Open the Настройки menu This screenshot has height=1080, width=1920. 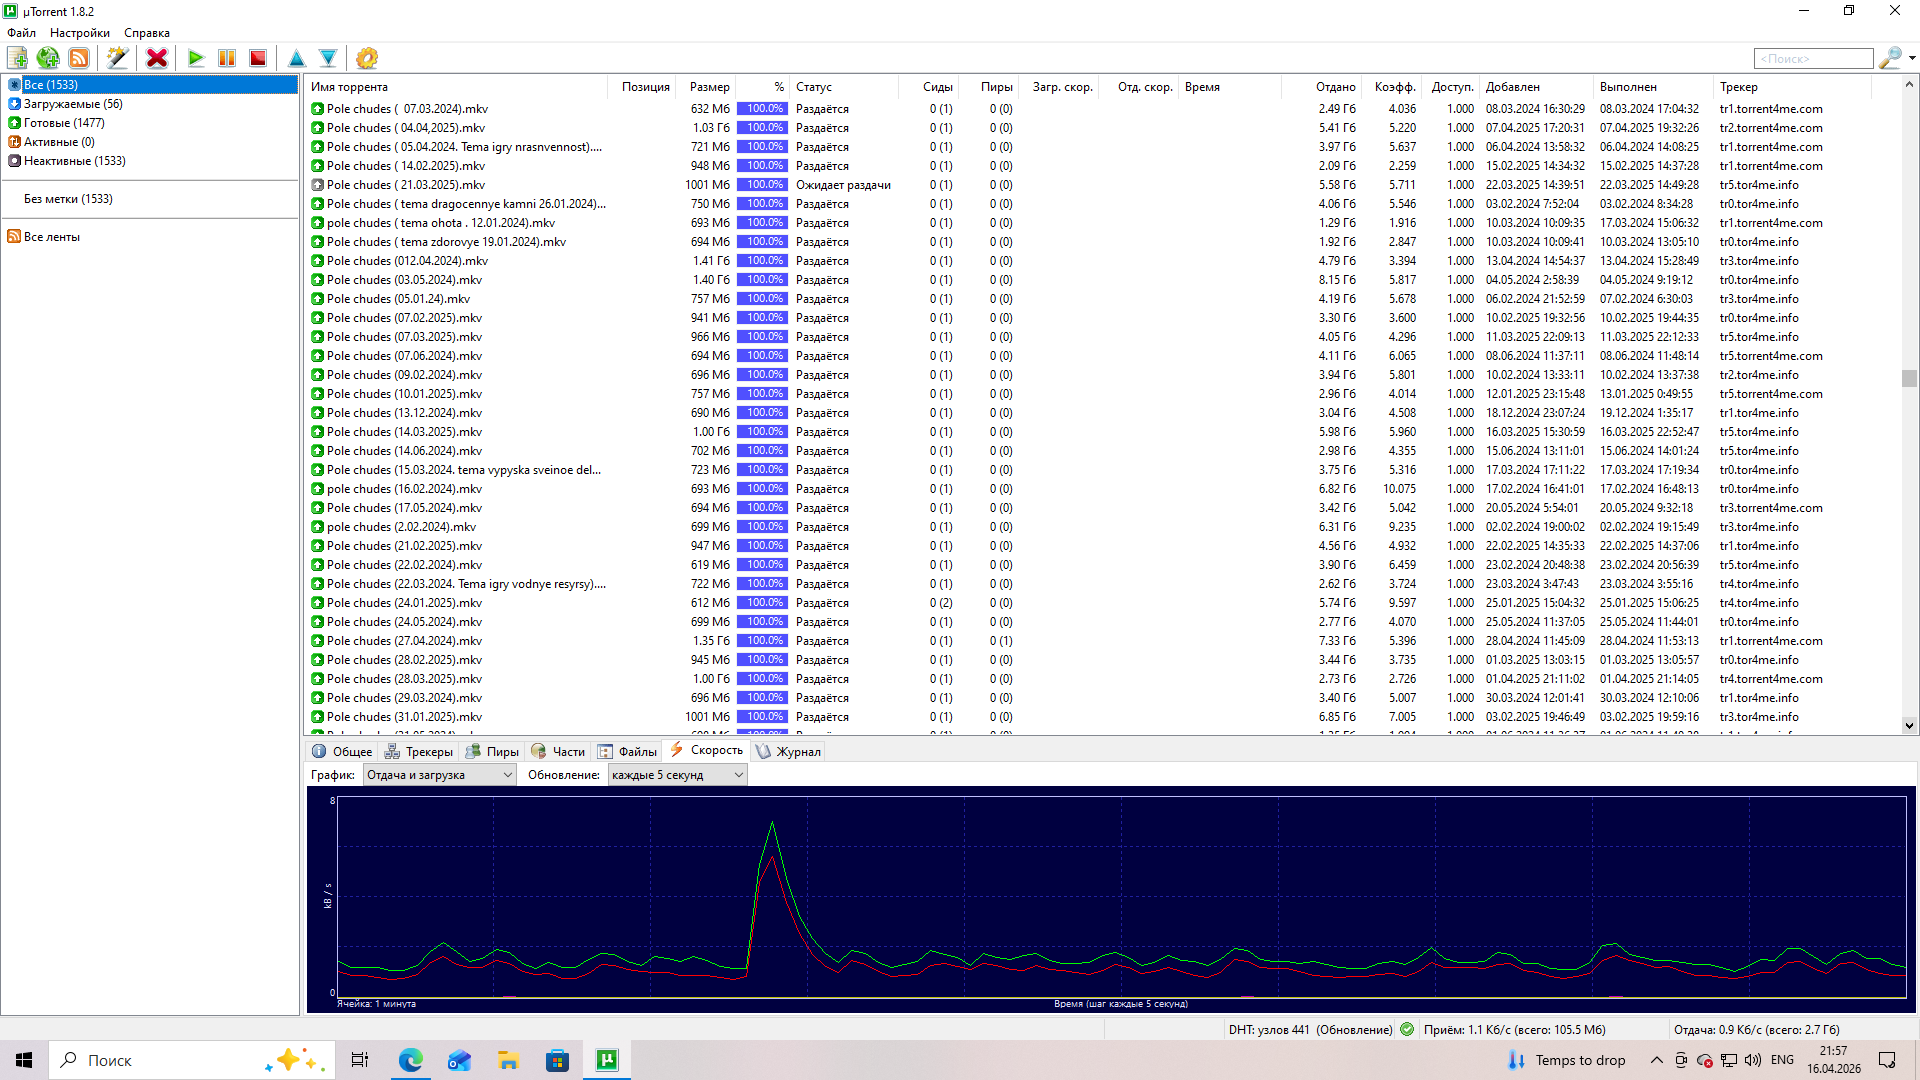(79, 33)
